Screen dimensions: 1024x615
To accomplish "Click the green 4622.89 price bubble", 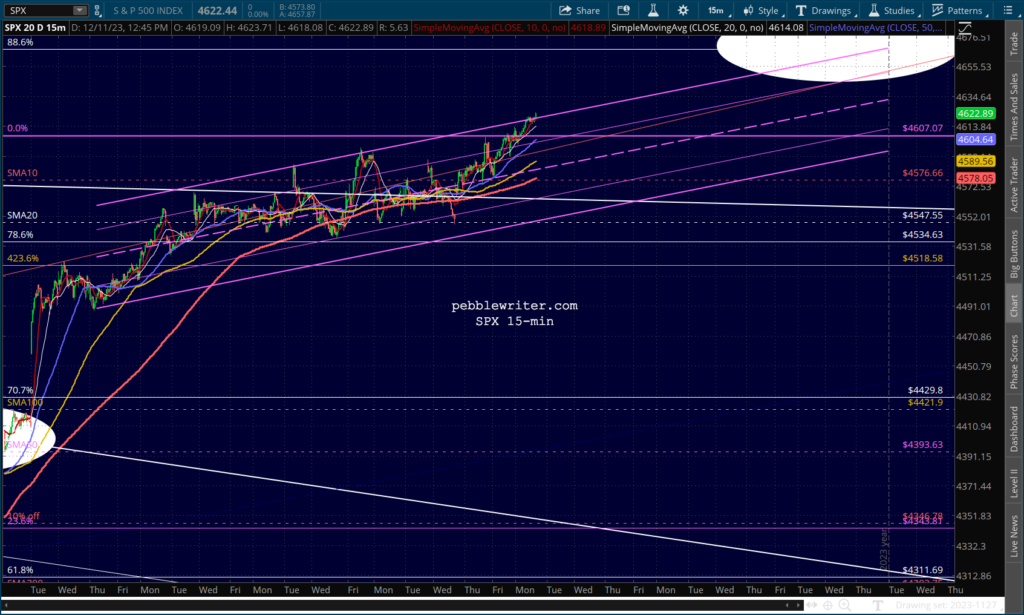I will 976,113.
